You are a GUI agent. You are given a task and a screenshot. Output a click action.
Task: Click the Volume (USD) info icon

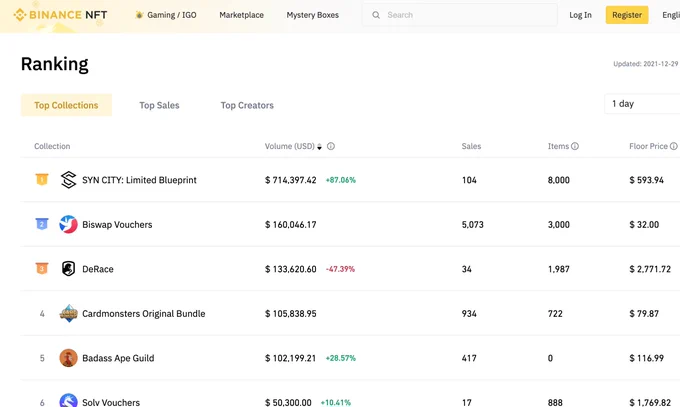click(331, 146)
